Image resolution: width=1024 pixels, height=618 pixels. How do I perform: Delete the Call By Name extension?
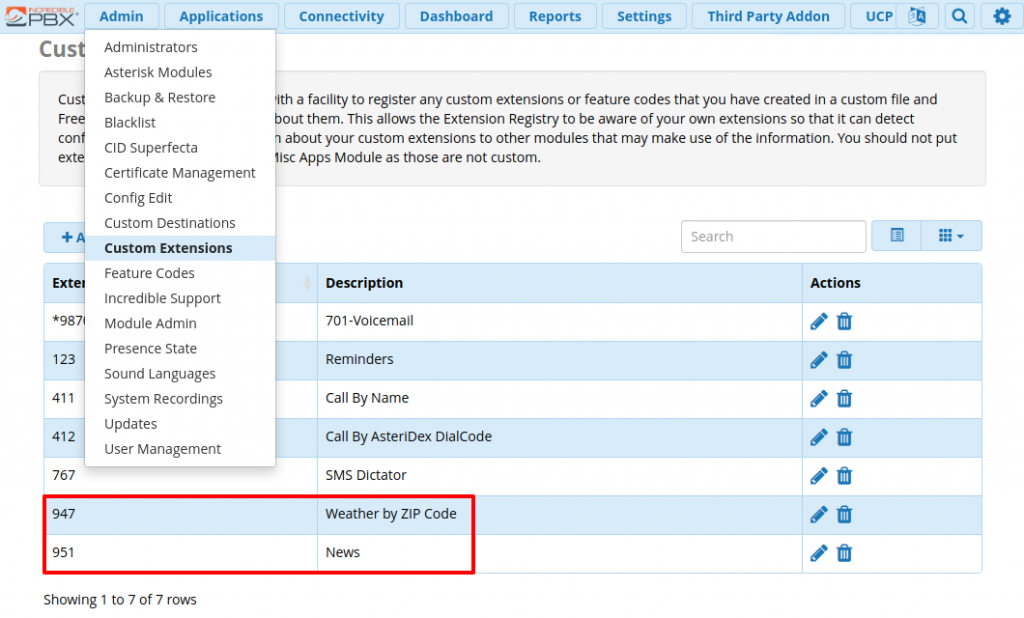(844, 398)
